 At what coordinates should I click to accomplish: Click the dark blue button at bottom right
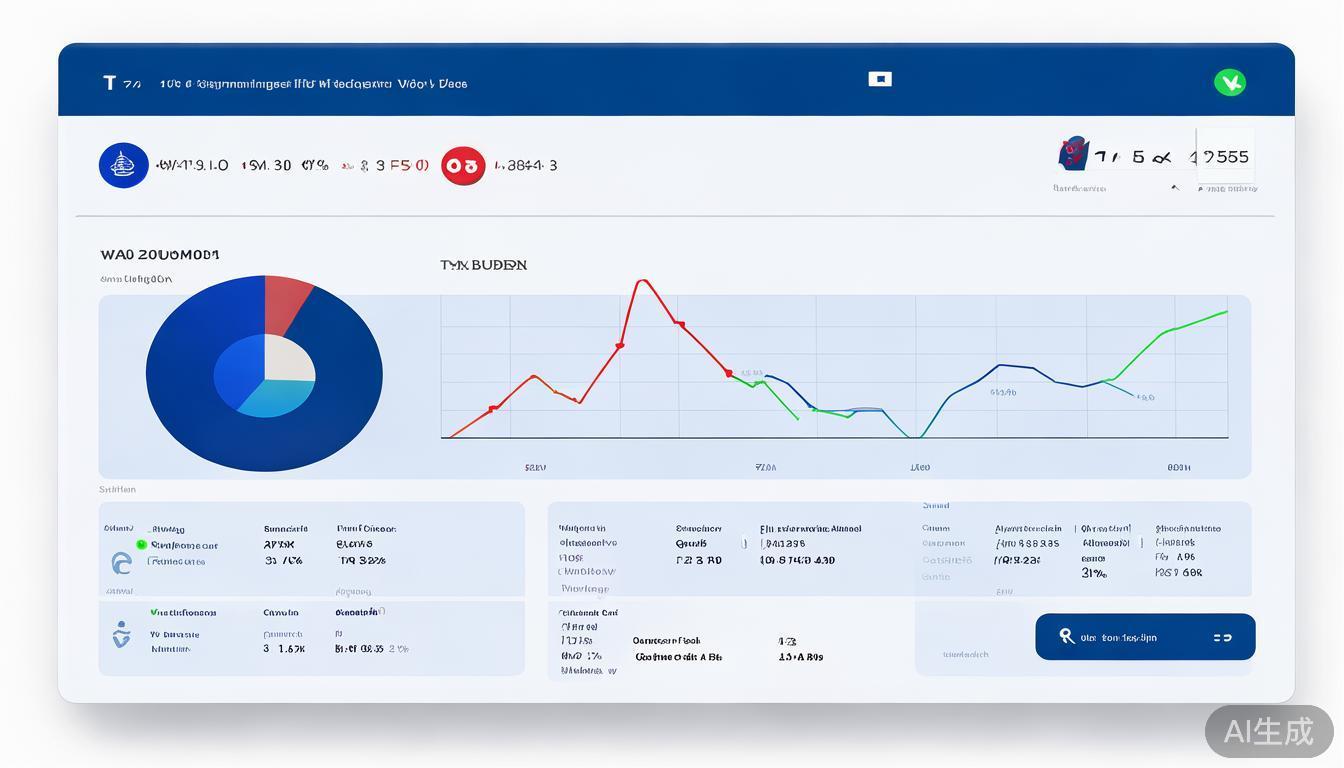point(1145,637)
